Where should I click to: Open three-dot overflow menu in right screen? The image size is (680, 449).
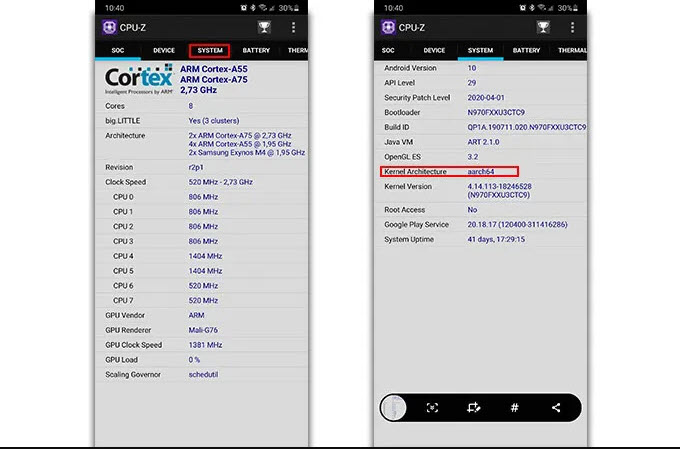[x=572, y=27]
